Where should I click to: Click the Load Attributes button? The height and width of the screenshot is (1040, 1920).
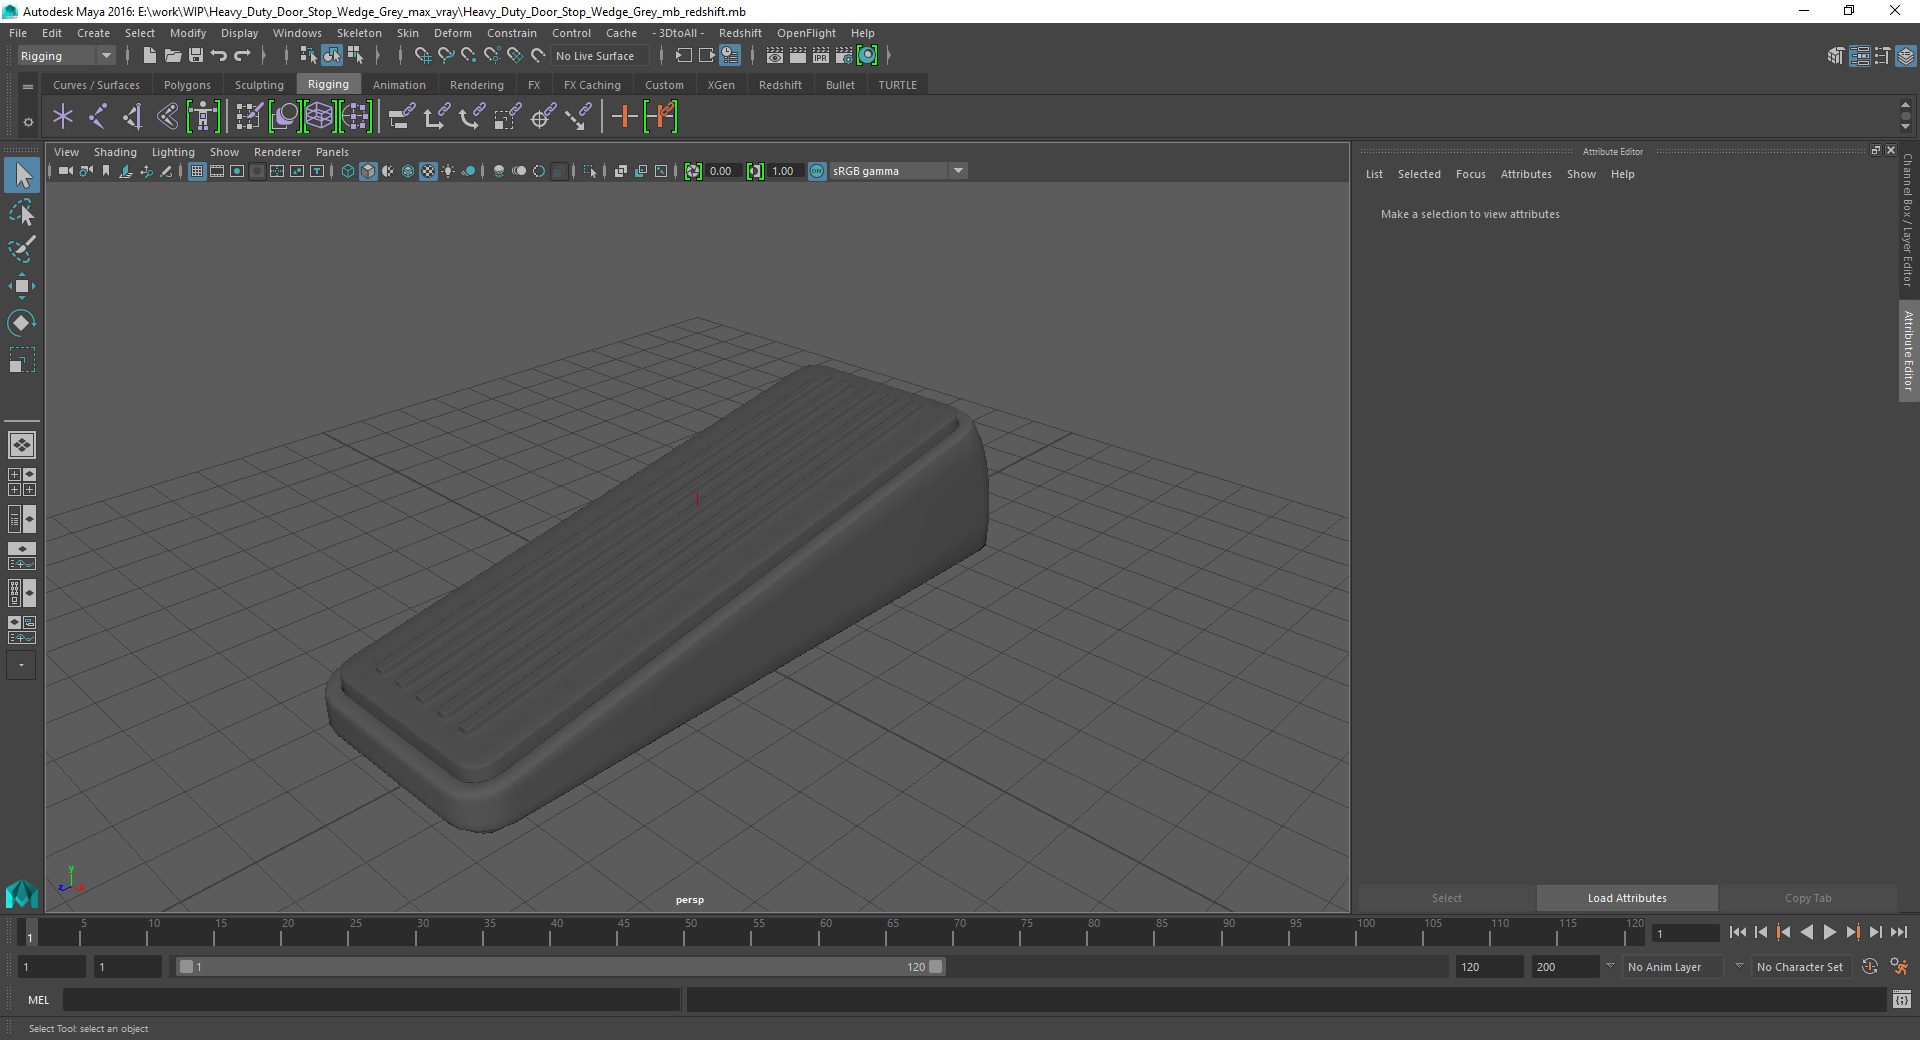pos(1627,898)
